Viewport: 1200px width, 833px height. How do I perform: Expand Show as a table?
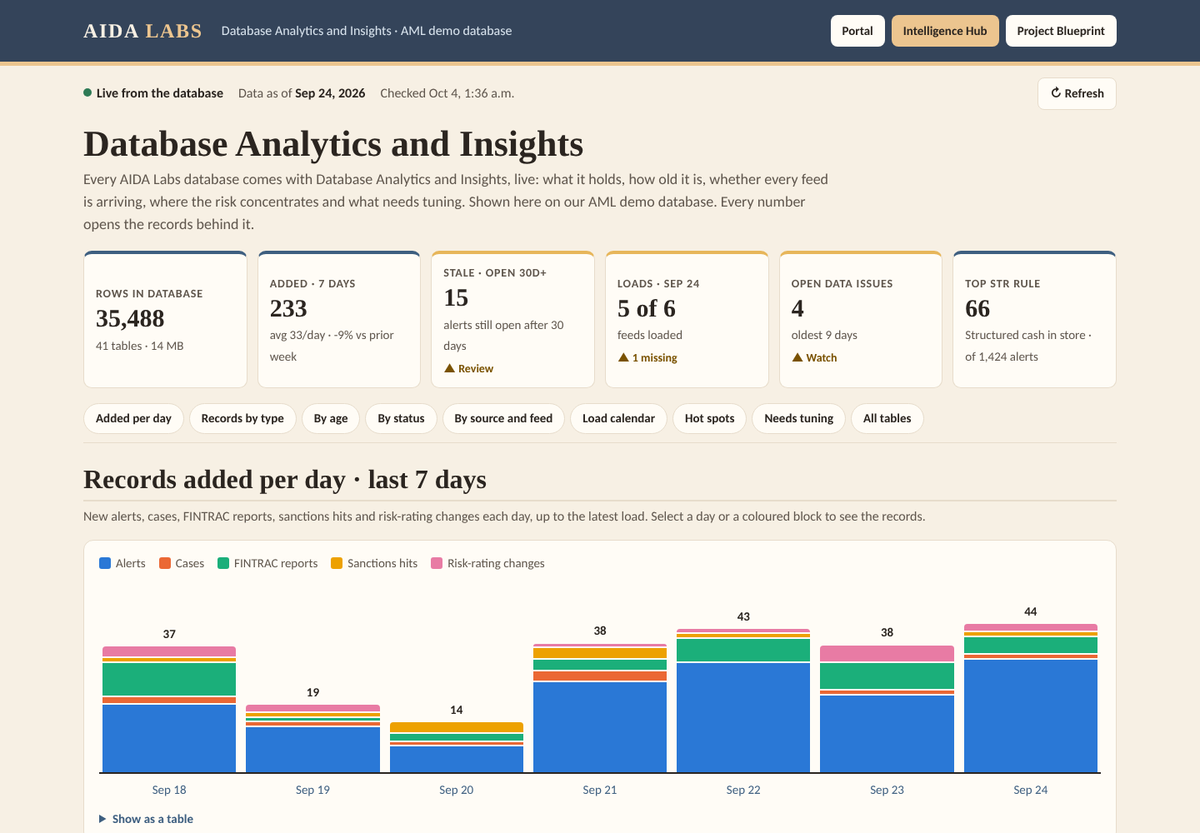(x=146, y=818)
